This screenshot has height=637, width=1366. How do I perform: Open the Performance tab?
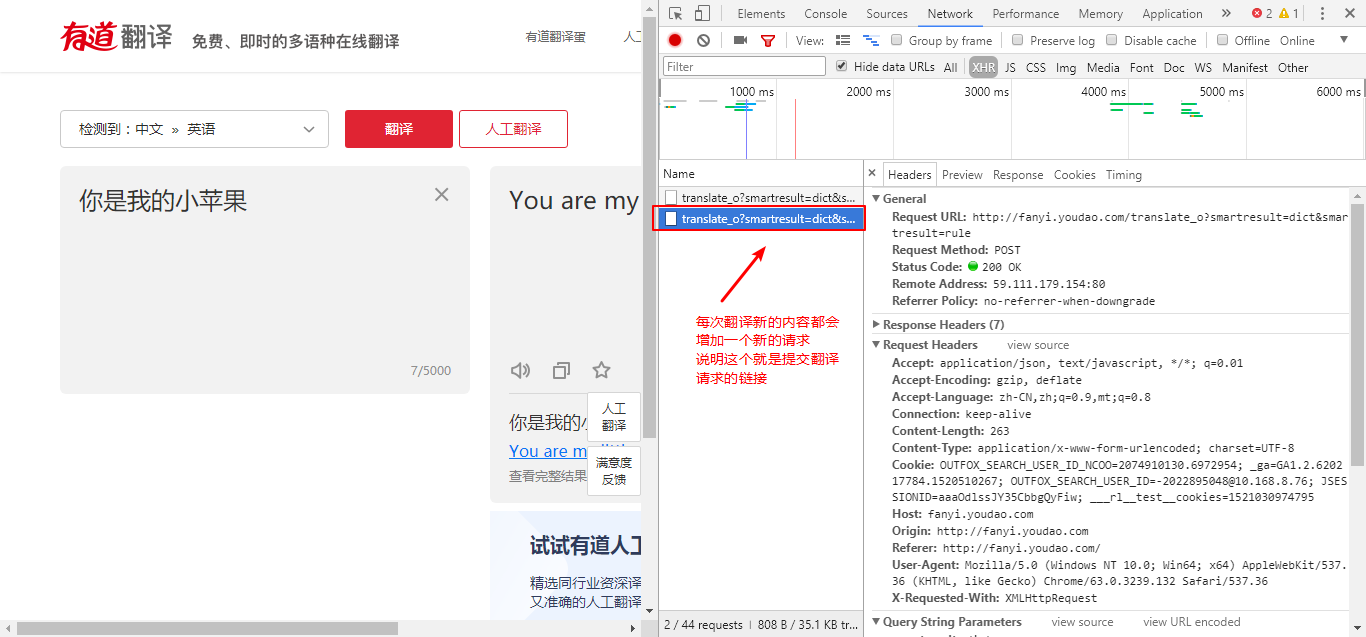(x=1026, y=13)
